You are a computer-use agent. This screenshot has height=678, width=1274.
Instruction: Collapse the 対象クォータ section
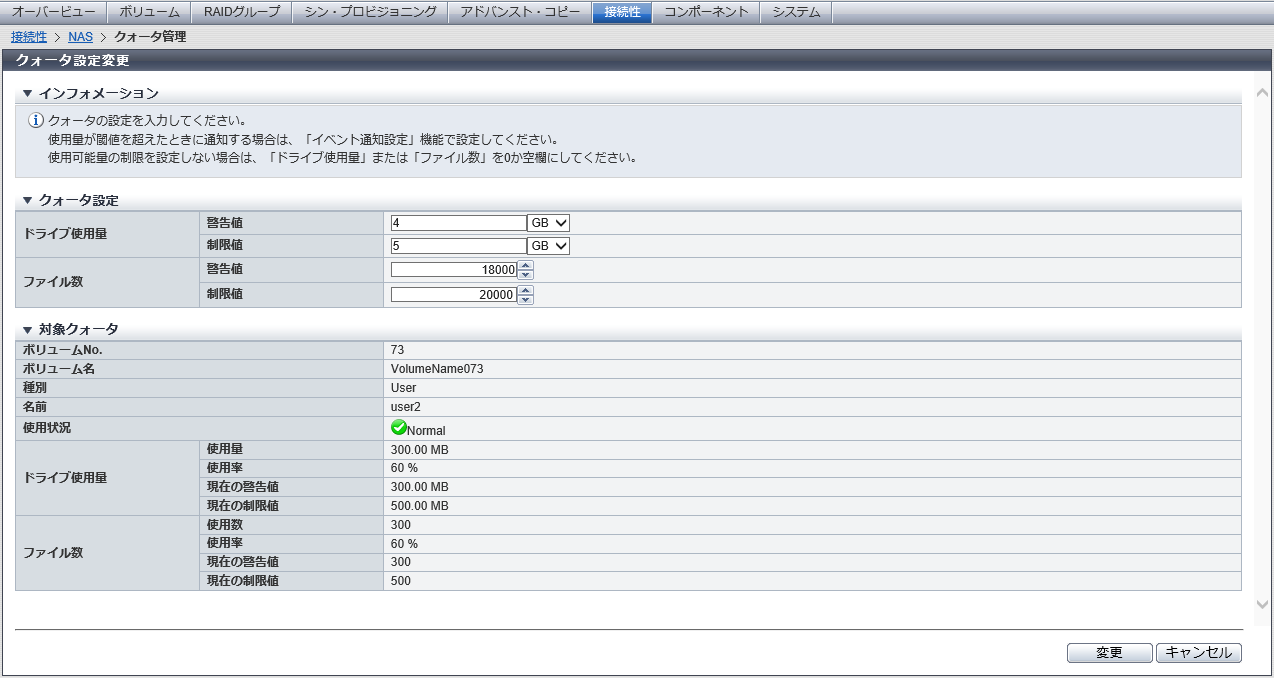(x=27, y=329)
